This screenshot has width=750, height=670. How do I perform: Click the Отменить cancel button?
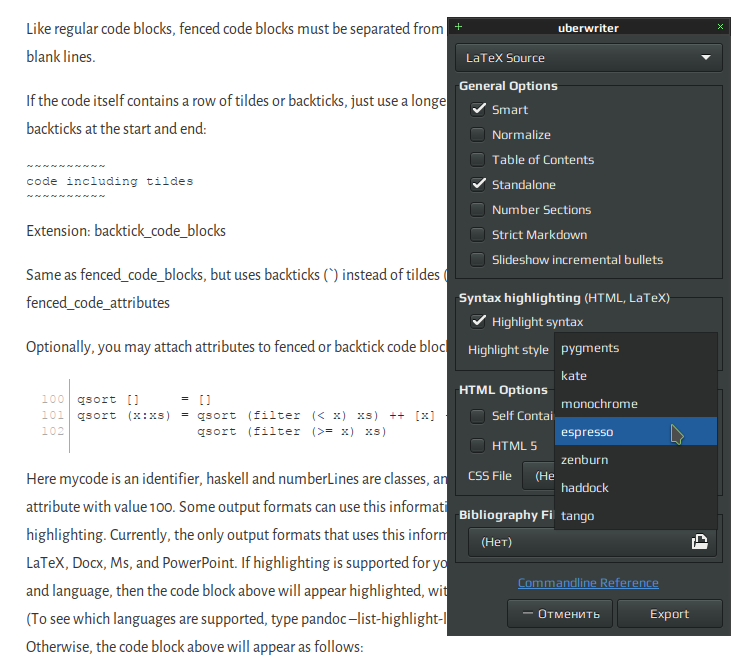click(x=560, y=614)
